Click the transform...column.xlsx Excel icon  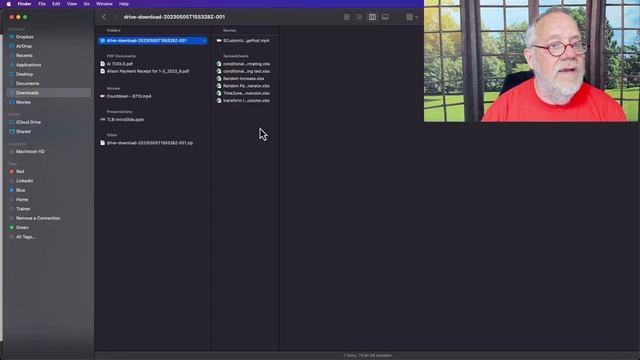219,101
